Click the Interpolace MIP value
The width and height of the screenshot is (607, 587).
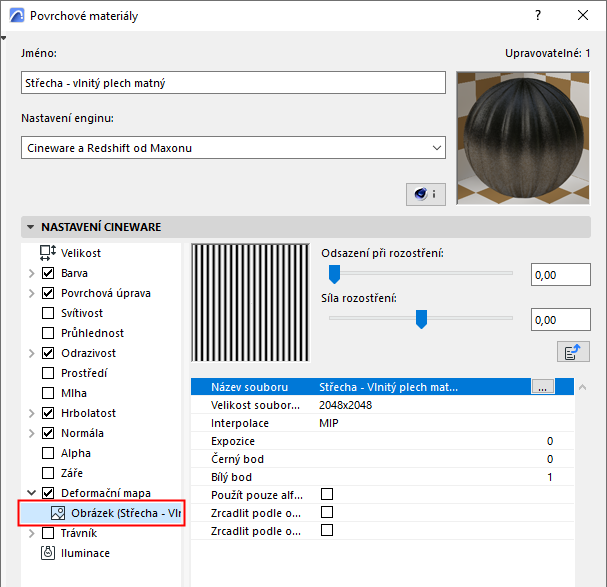tap(329, 423)
